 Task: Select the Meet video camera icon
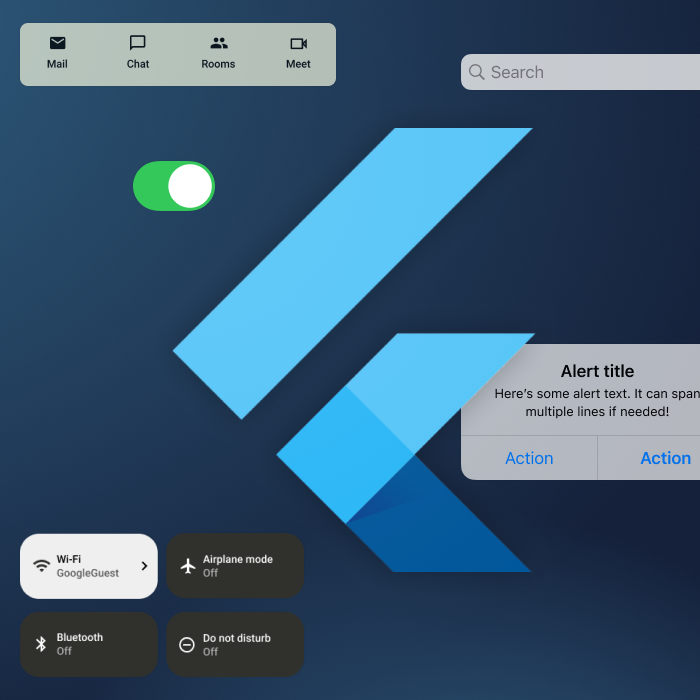tap(298, 43)
